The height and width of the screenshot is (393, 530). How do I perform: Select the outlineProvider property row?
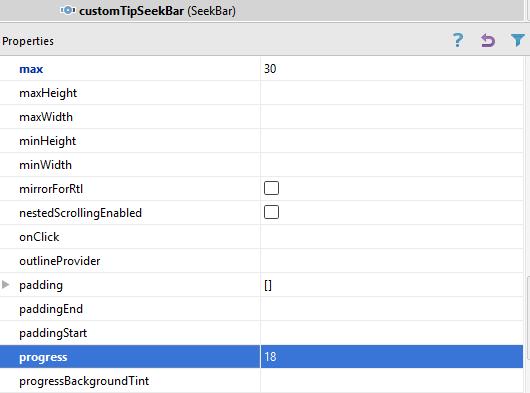pos(262,261)
